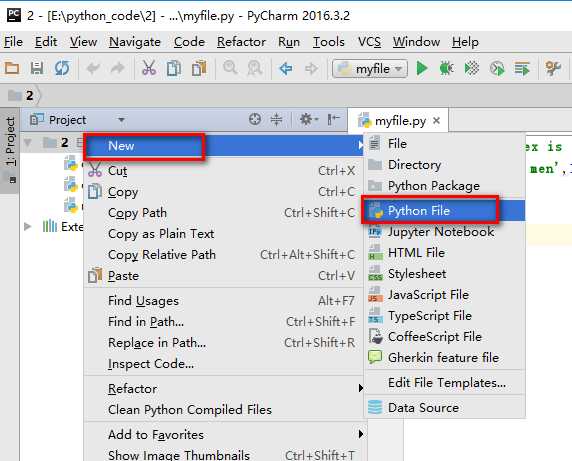Click Collapse All icon in Project panel
This screenshot has height=461, width=572.
(x=277, y=119)
